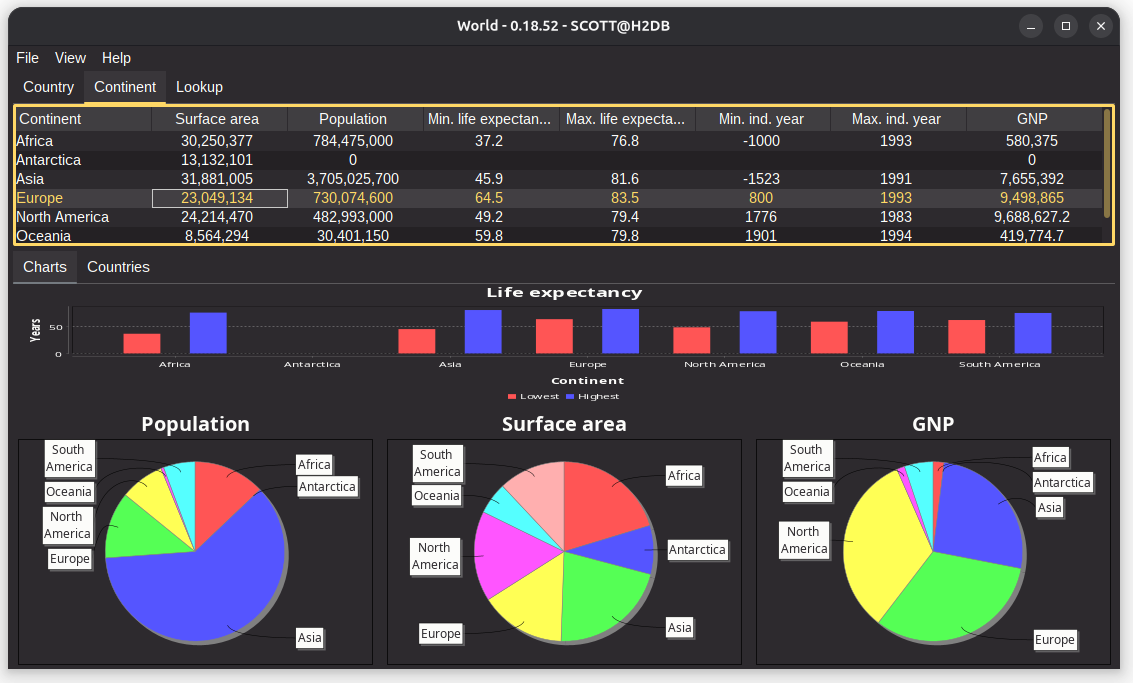This screenshot has width=1133, height=683.
Task: Switch to the Lookup tab
Action: click(199, 87)
